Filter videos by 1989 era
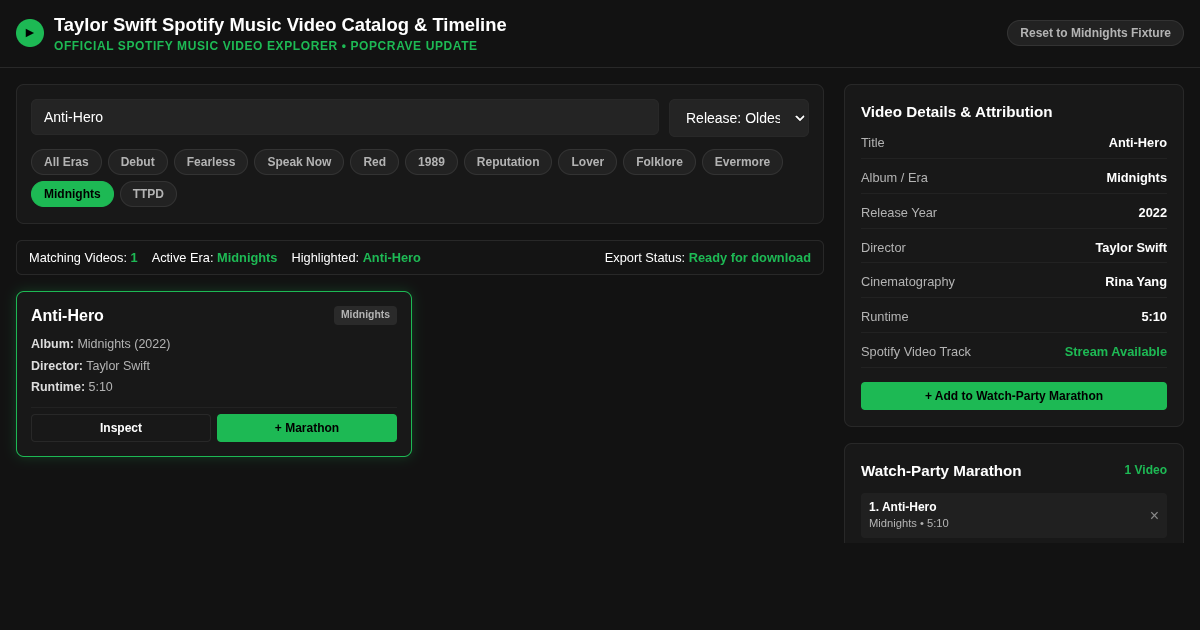 coord(431,162)
